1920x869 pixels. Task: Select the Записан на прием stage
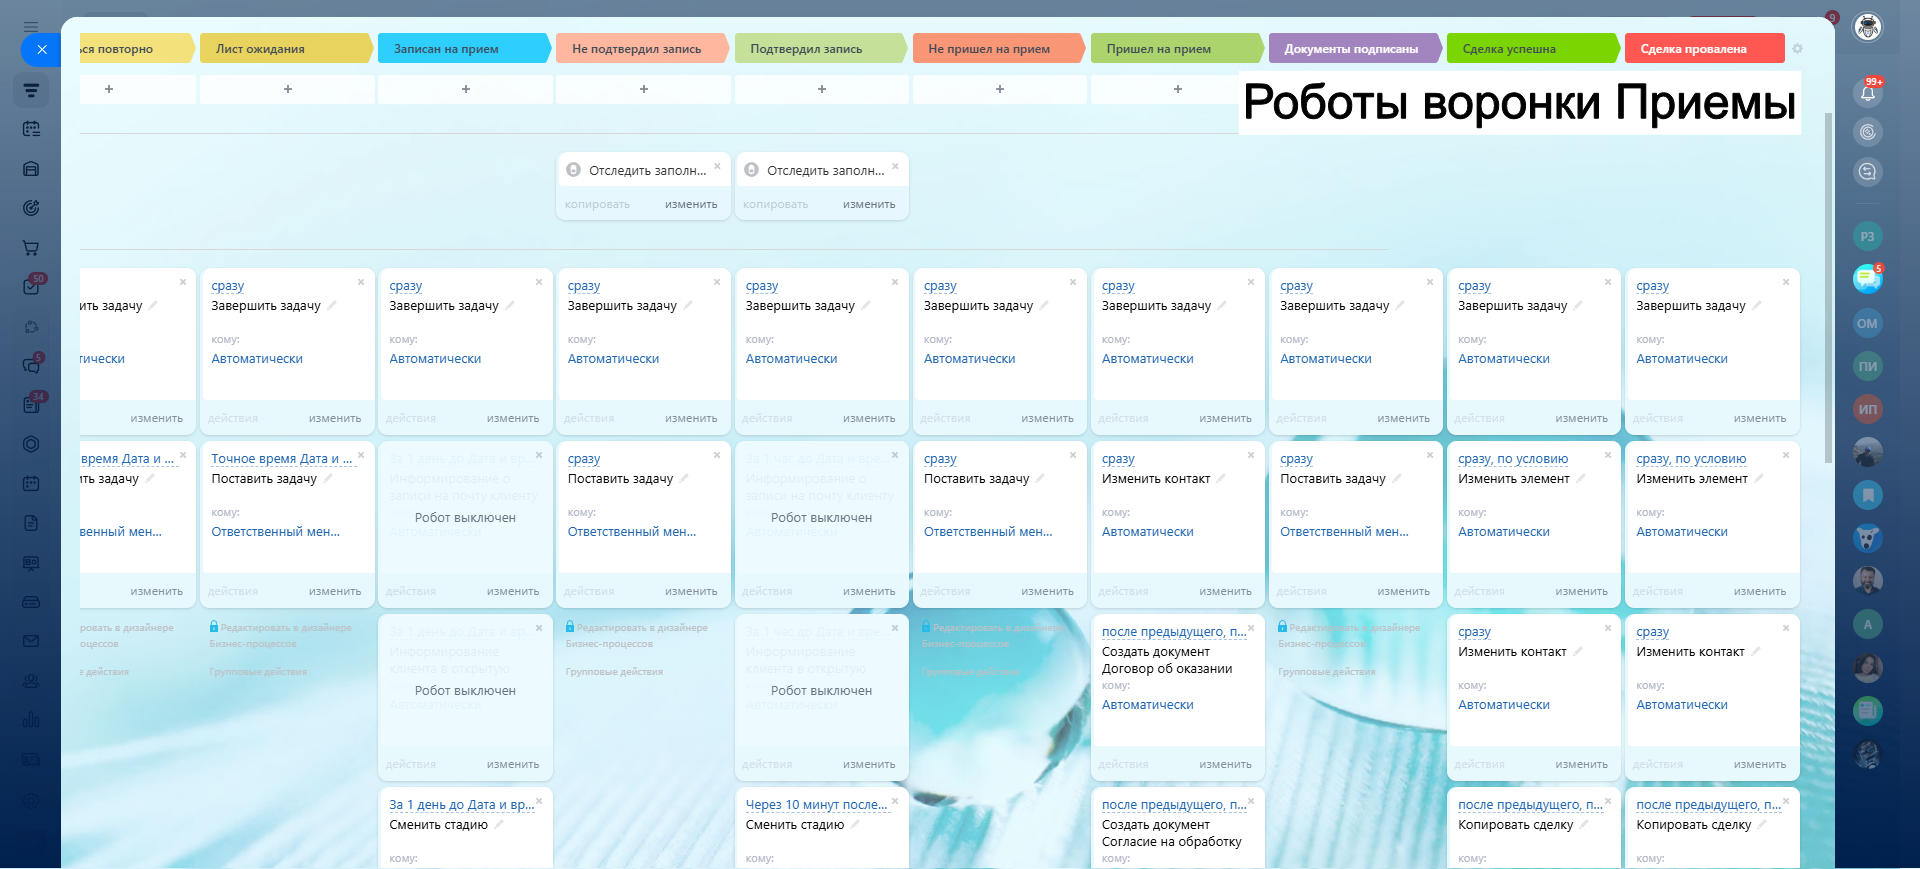coord(465,49)
